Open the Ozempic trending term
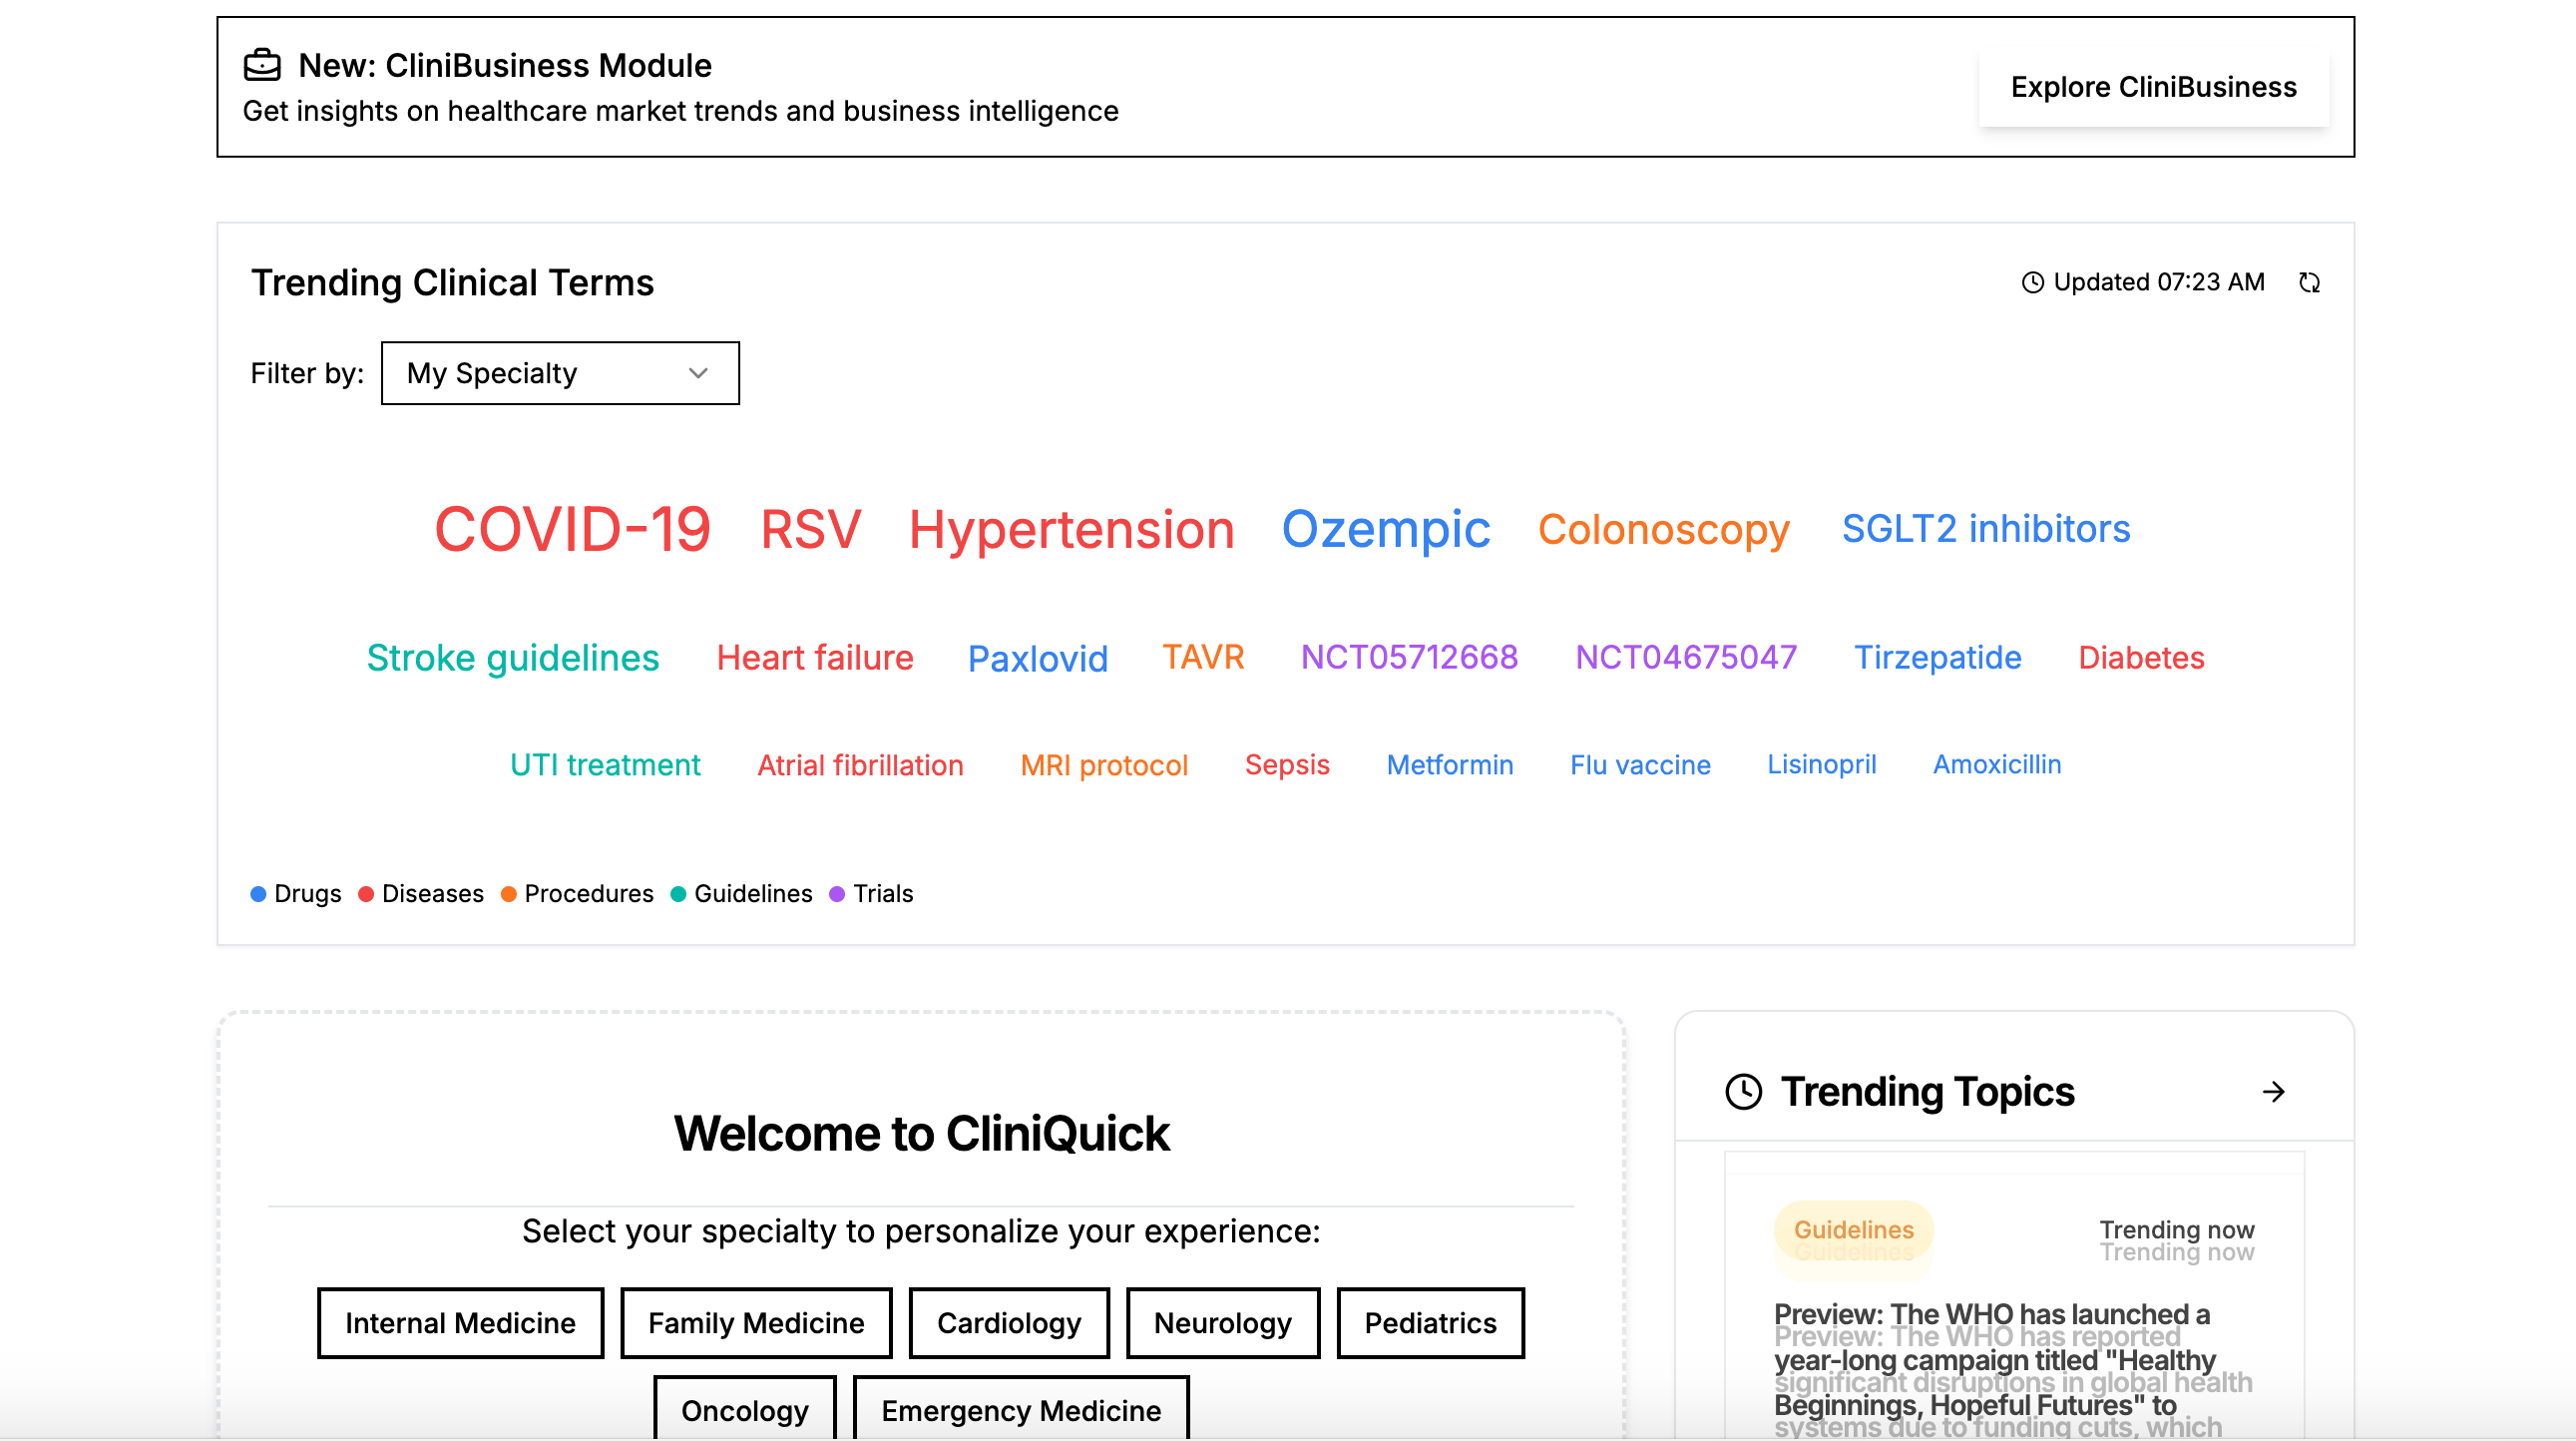Screen dimensions: 2576x1441 [1385, 529]
